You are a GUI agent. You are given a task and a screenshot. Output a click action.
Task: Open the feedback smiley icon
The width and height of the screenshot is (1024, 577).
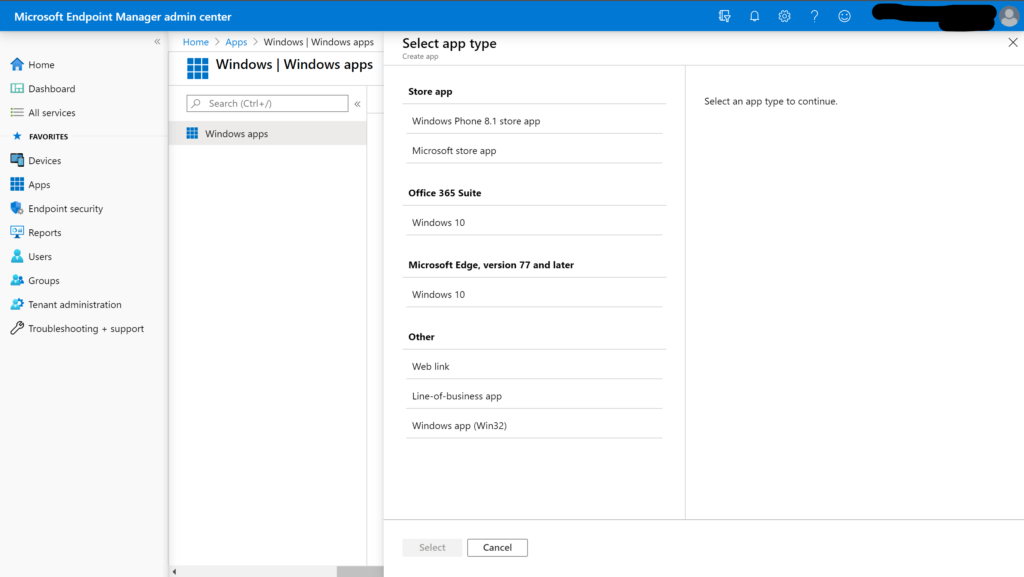click(x=844, y=16)
